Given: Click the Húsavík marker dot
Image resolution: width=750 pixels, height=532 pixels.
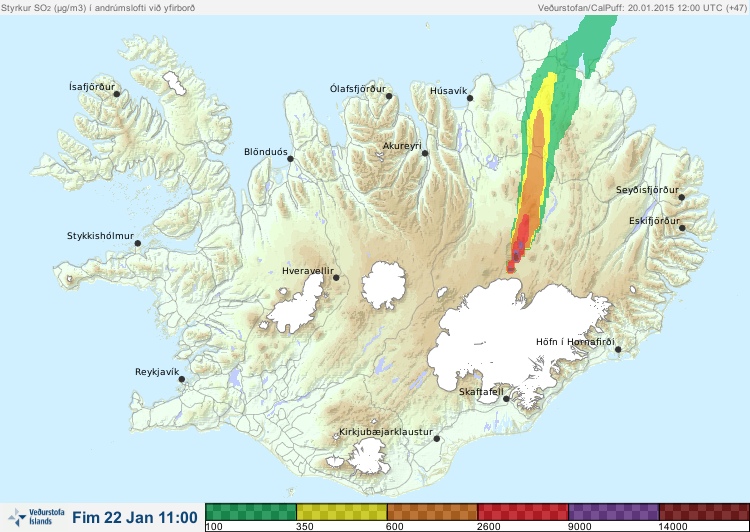Looking at the screenshot, I should (470, 98).
